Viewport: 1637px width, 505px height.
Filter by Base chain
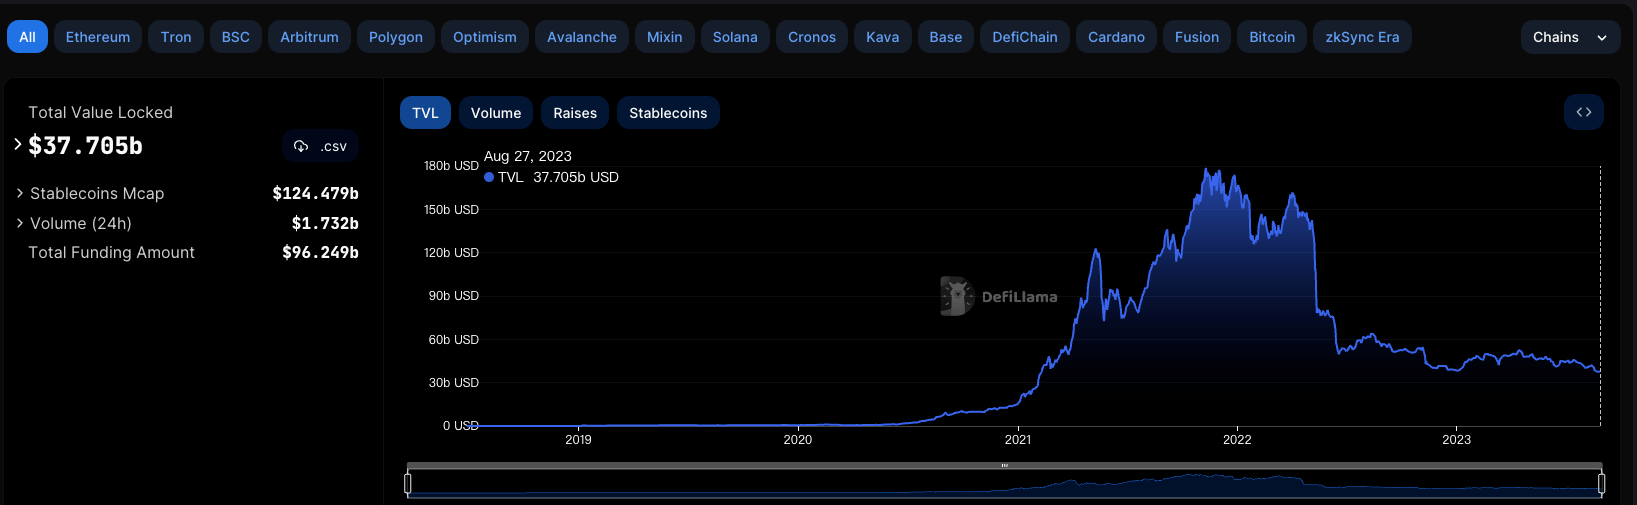[x=946, y=37]
